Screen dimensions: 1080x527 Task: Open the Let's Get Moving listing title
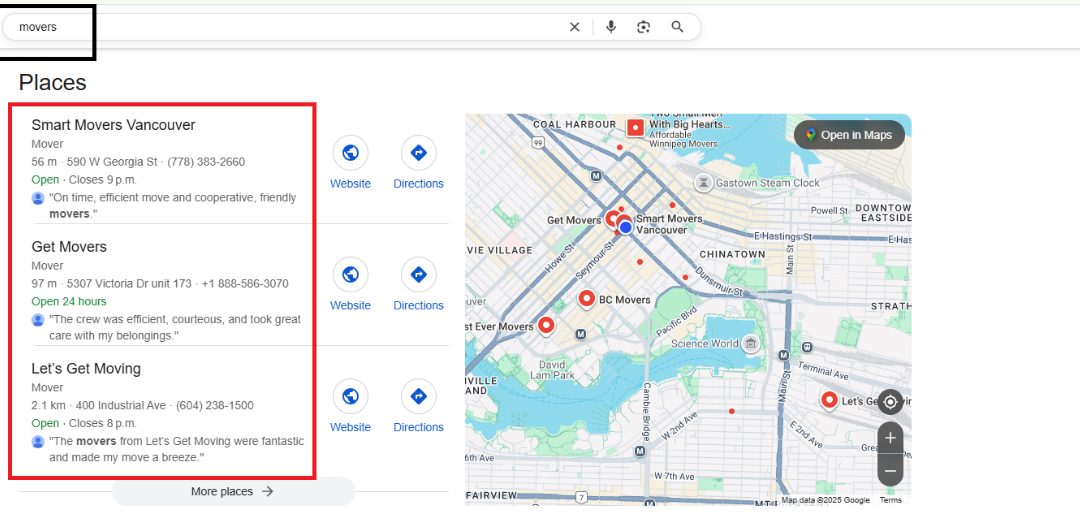click(86, 369)
